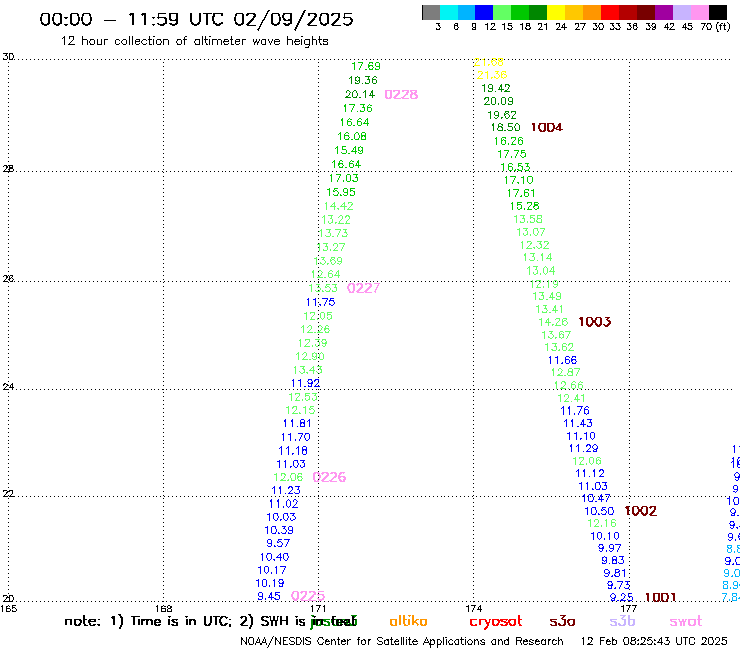Click the wave height value '12.87'

pos(565,372)
